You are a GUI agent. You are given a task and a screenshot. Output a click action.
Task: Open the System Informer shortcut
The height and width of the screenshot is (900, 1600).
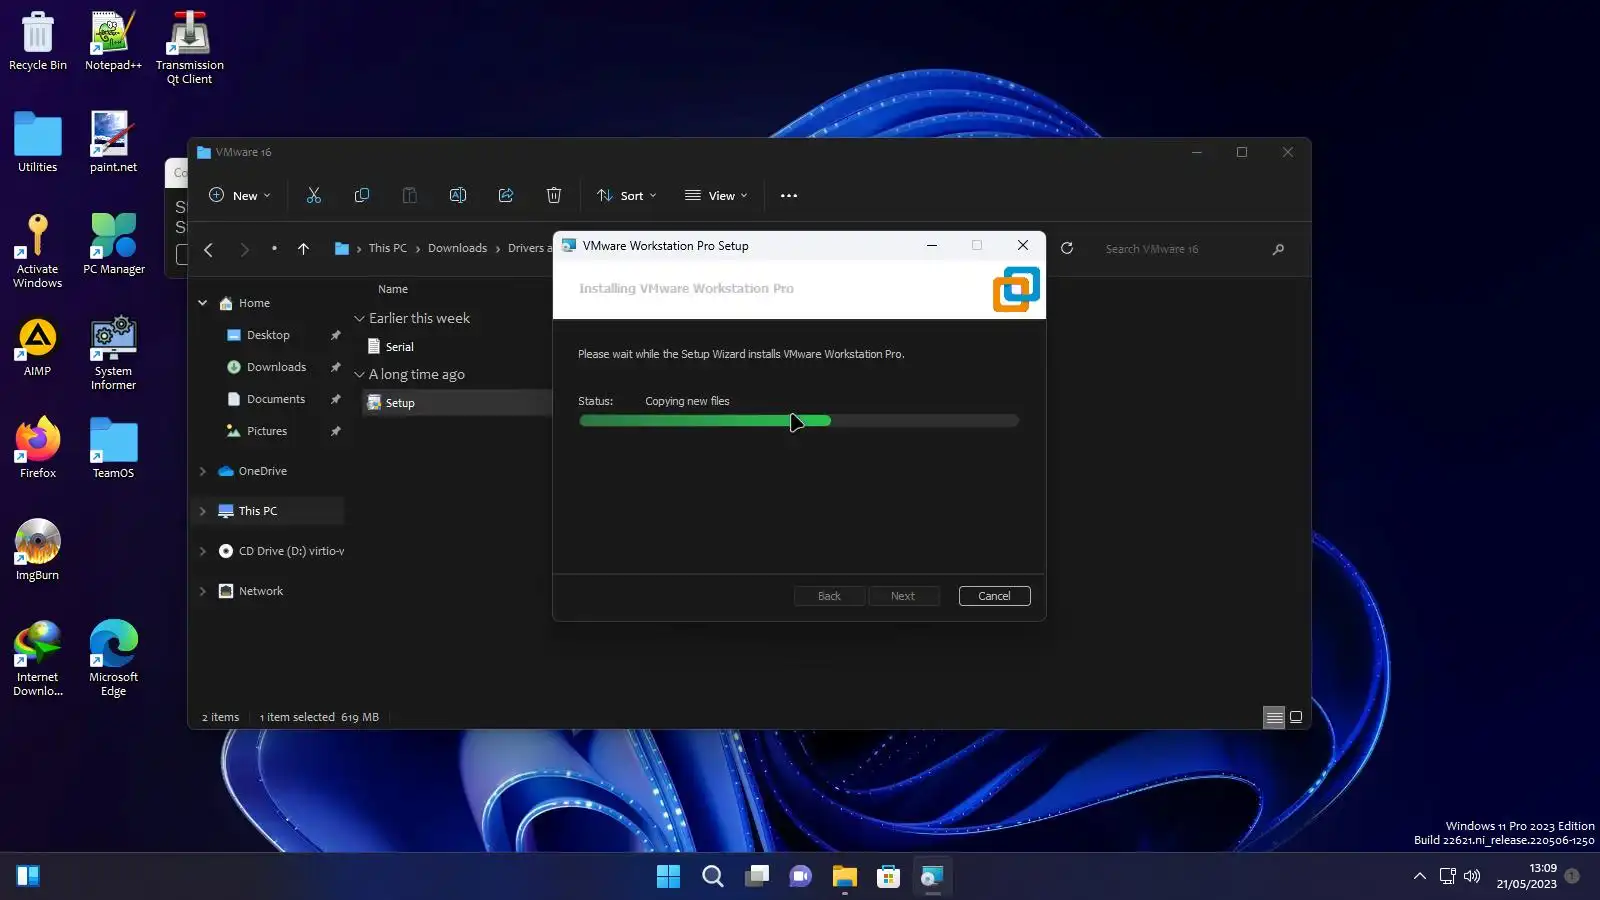pyautogui.click(x=113, y=353)
